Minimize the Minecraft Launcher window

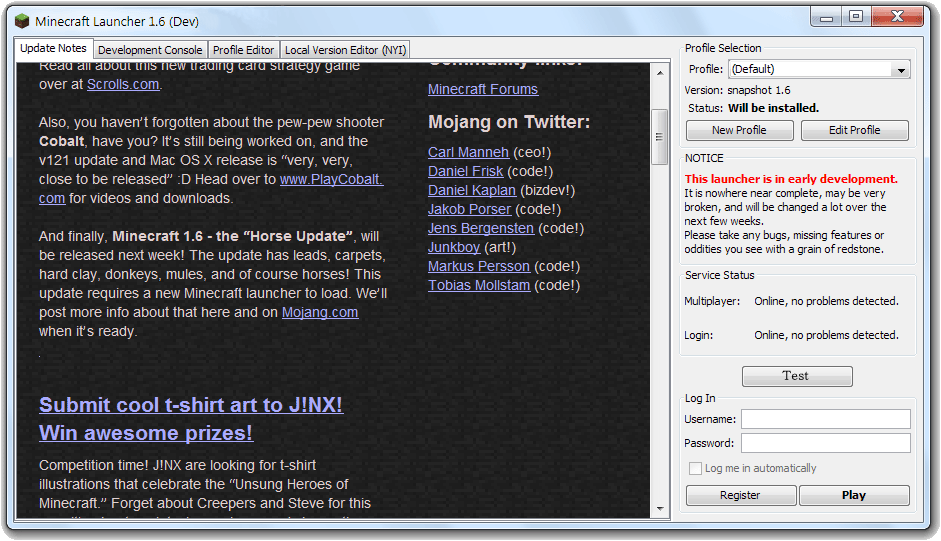pos(826,17)
